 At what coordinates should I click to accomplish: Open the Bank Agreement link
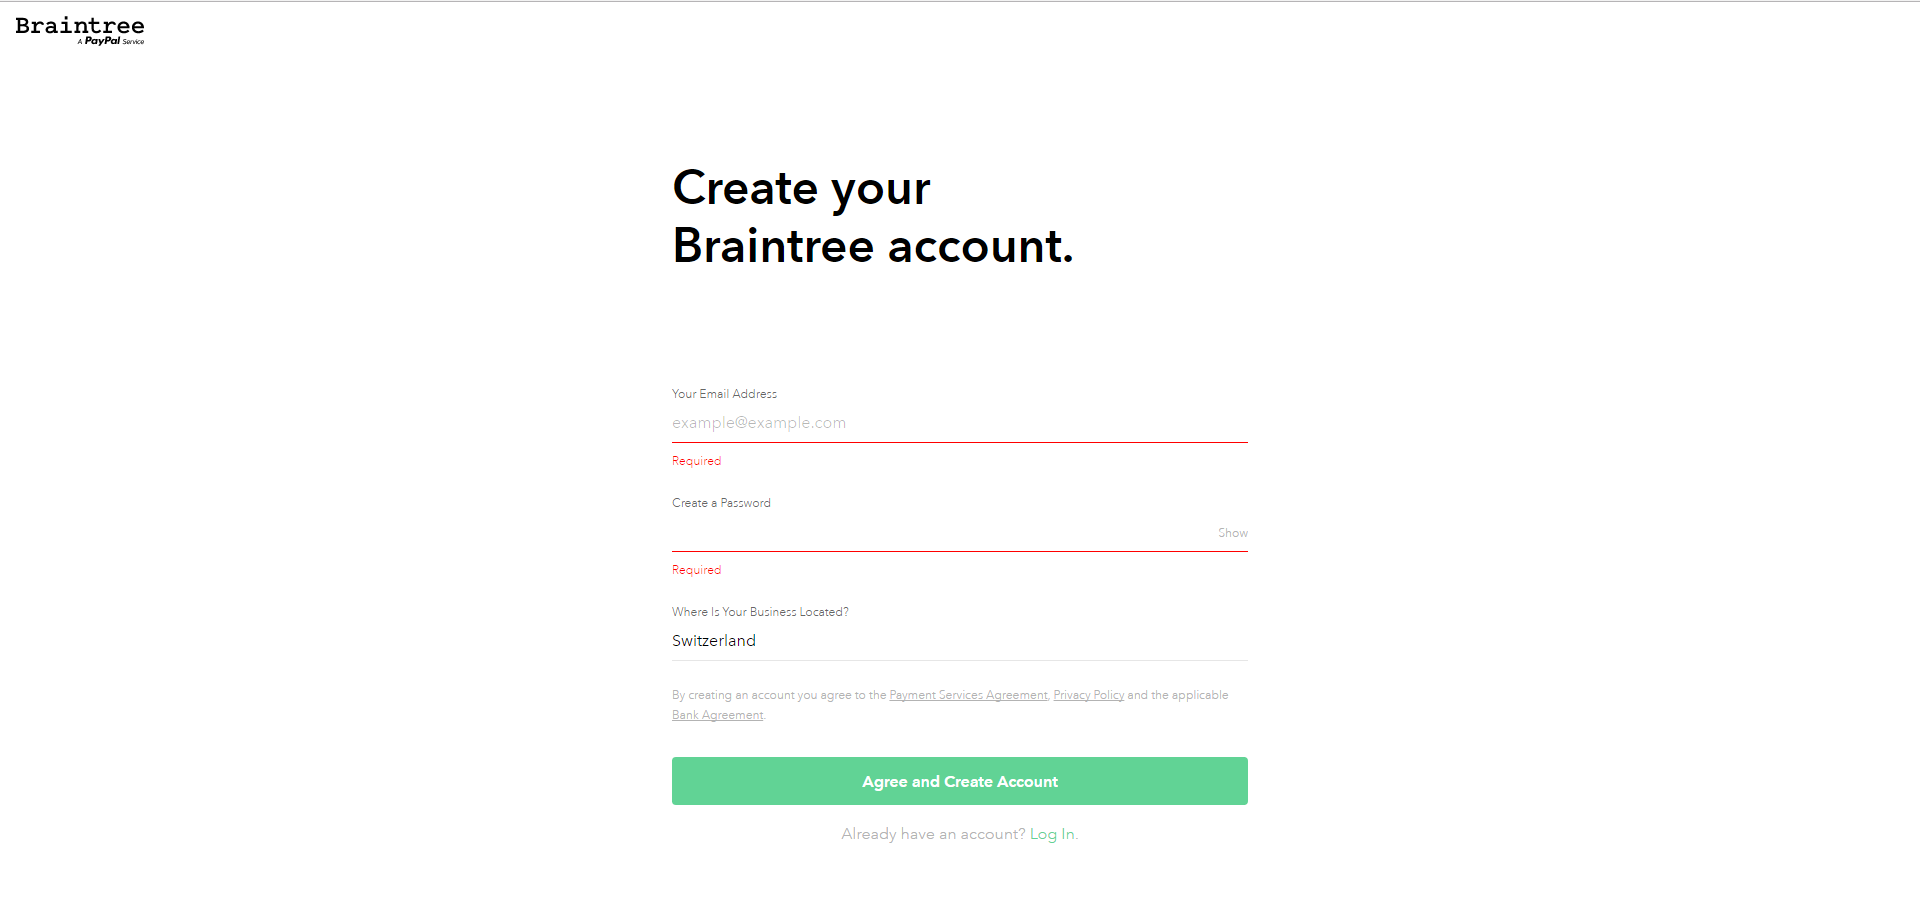tap(717, 714)
